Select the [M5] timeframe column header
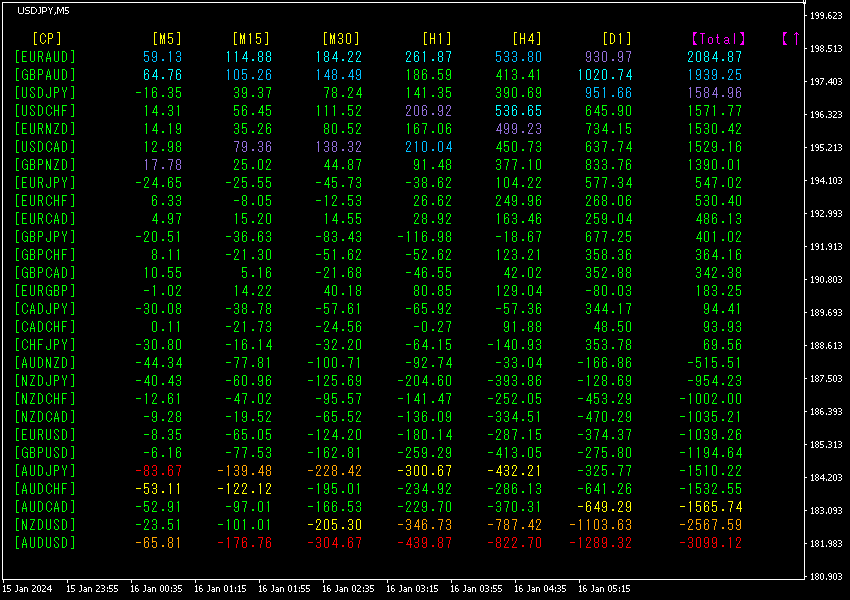Viewport: 850px width, 600px height. click(x=167, y=38)
